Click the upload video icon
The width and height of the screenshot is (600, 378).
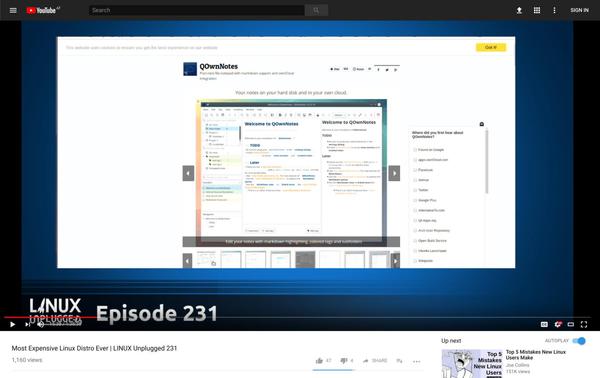tap(519, 10)
